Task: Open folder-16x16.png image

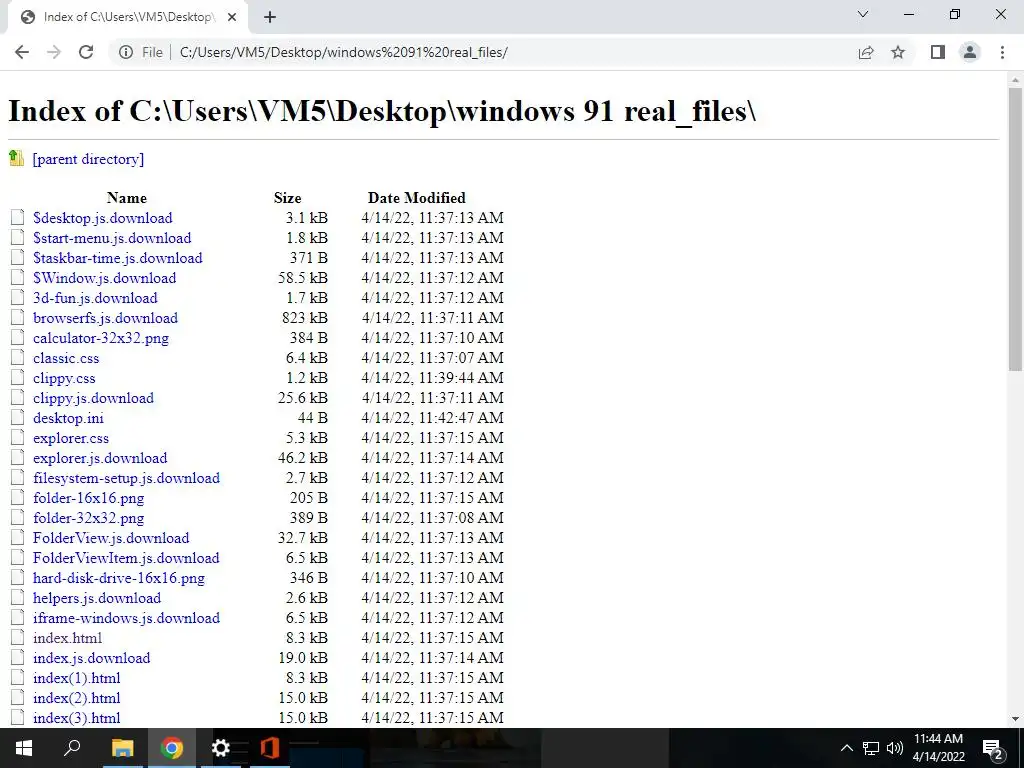Action: click(x=88, y=498)
